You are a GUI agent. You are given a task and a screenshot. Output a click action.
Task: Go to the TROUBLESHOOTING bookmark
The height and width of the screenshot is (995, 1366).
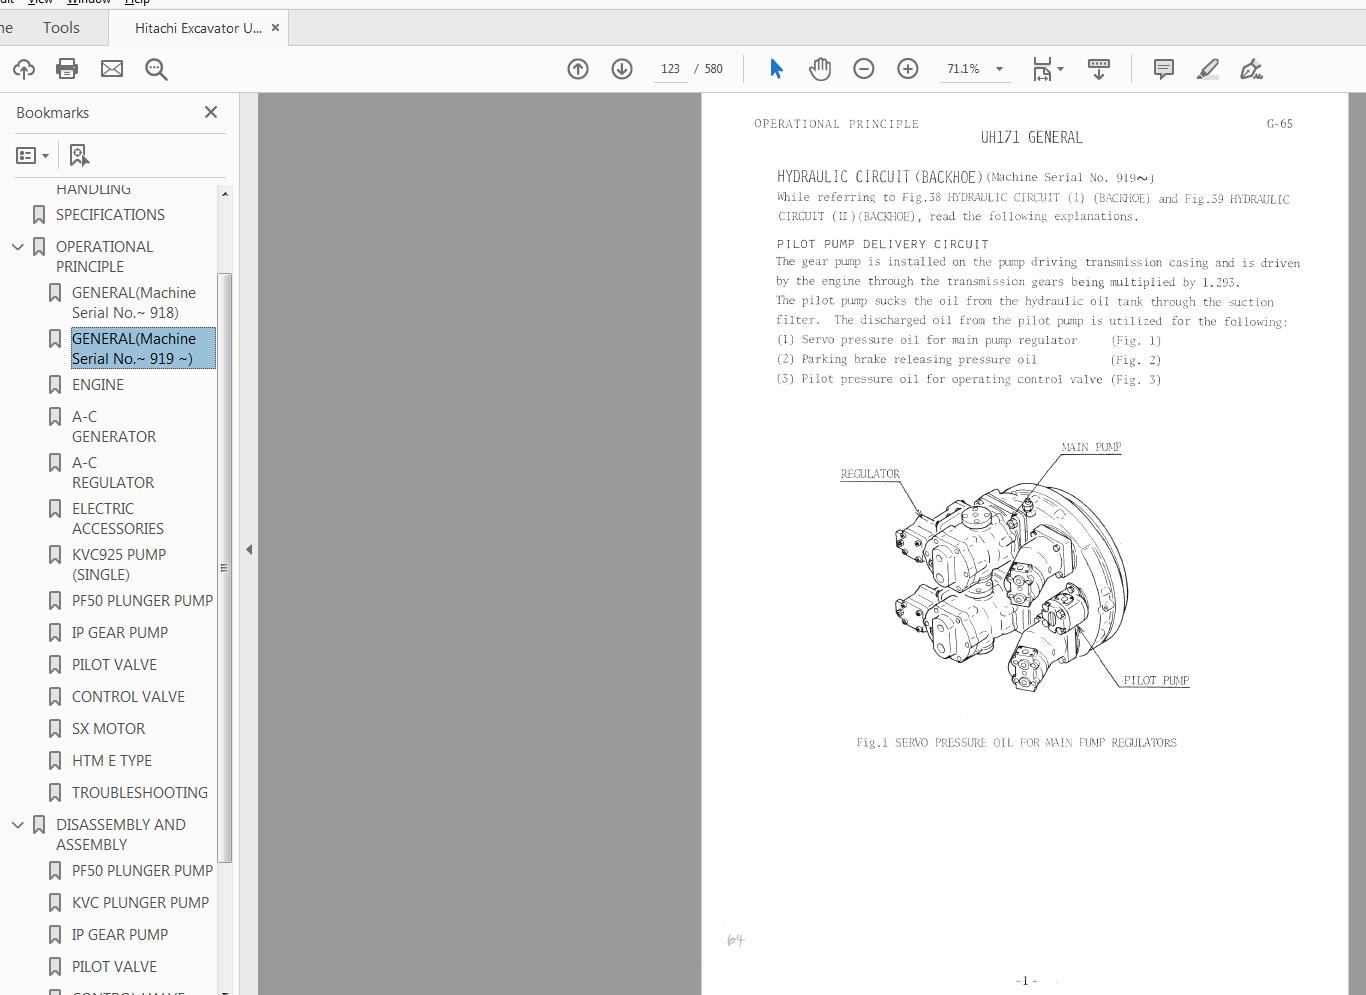[x=140, y=792]
